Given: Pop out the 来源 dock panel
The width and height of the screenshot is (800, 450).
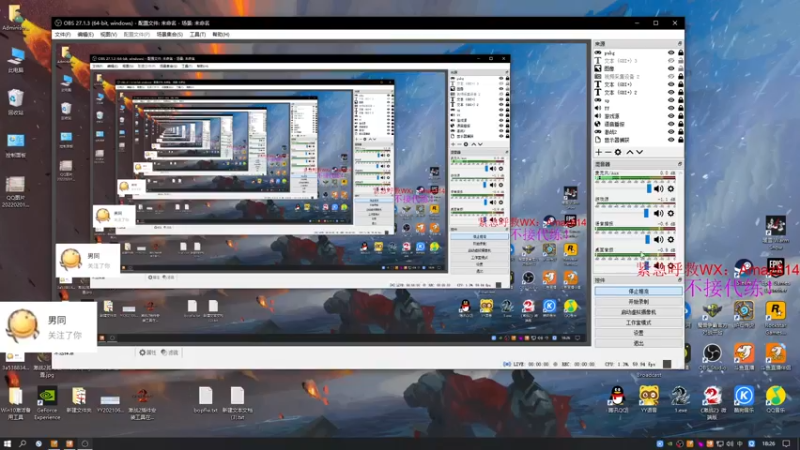Looking at the screenshot, I should [x=680, y=44].
